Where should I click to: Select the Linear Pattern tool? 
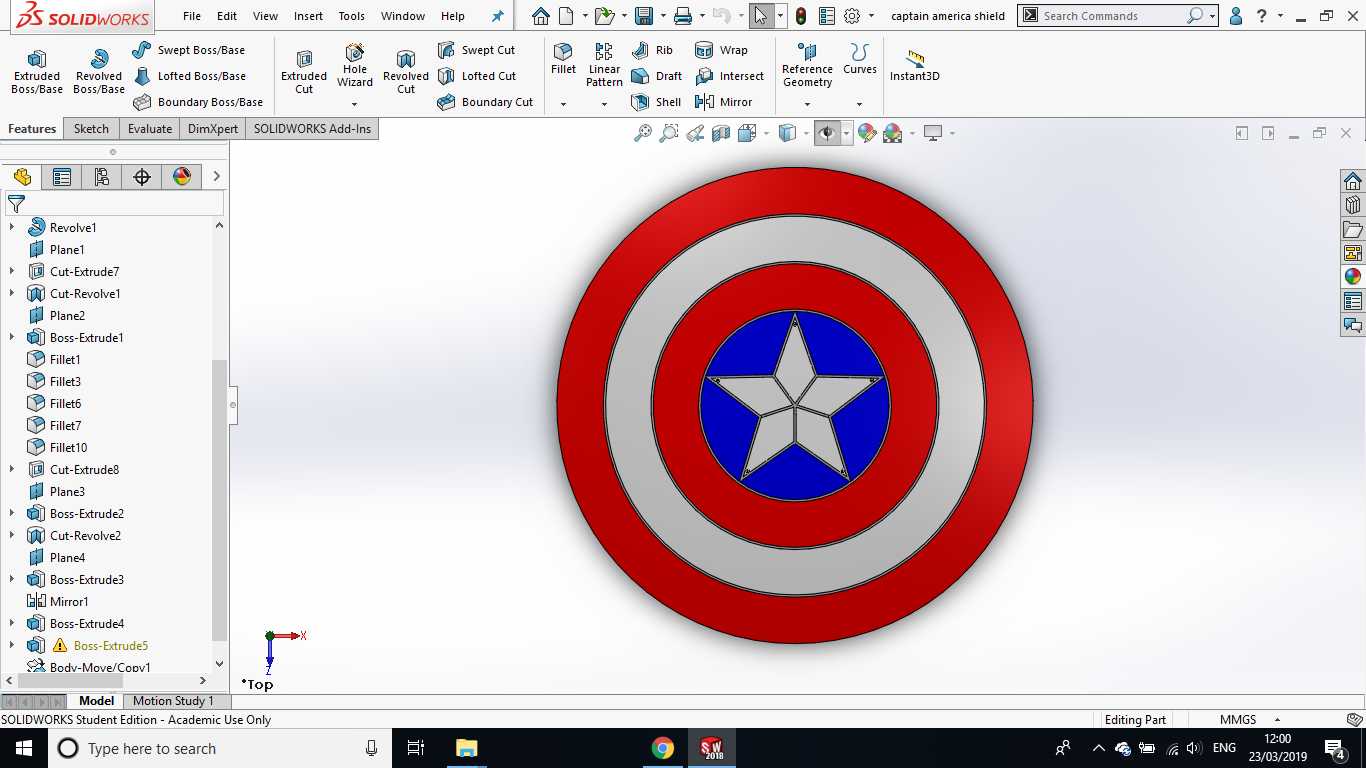click(x=604, y=65)
